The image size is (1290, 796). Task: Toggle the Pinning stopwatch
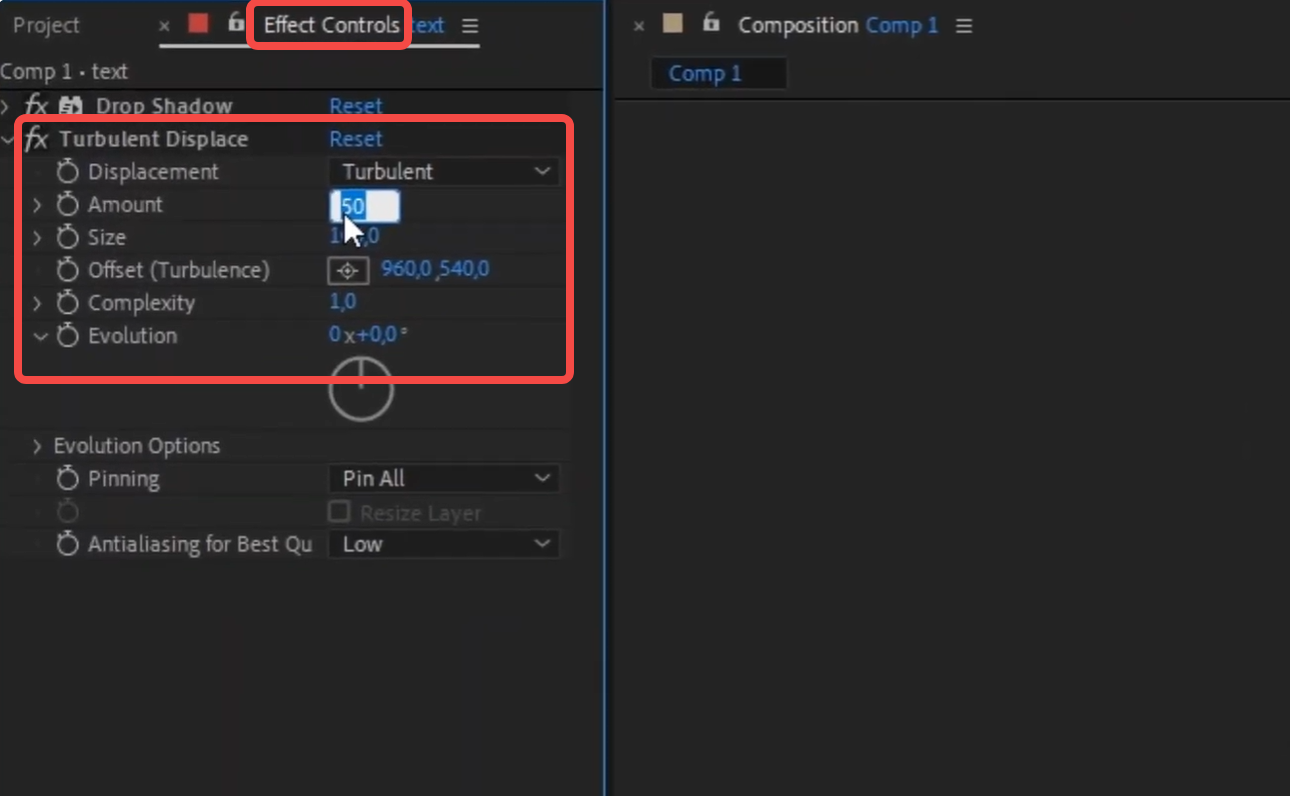coord(67,479)
